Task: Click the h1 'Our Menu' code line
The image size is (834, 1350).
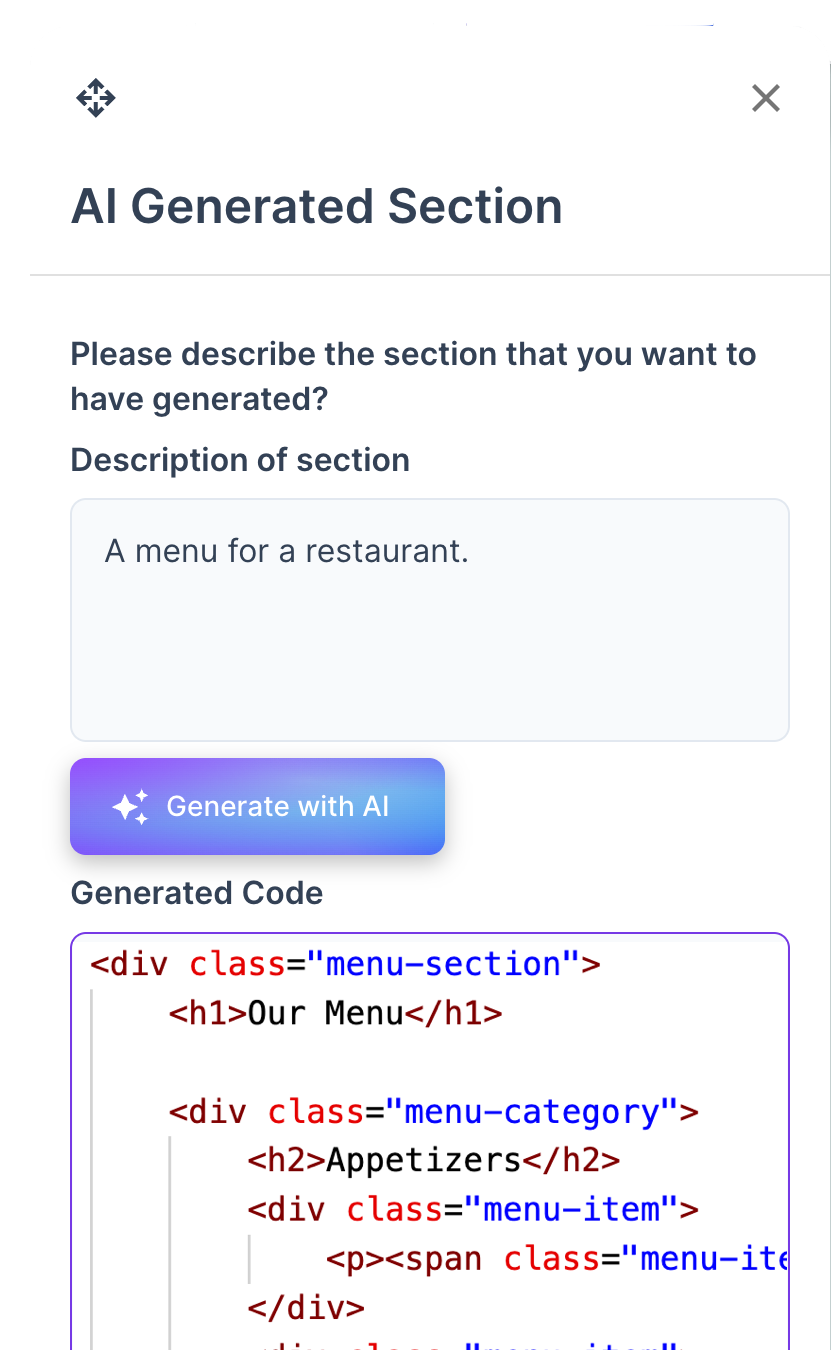Action: [335, 1013]
